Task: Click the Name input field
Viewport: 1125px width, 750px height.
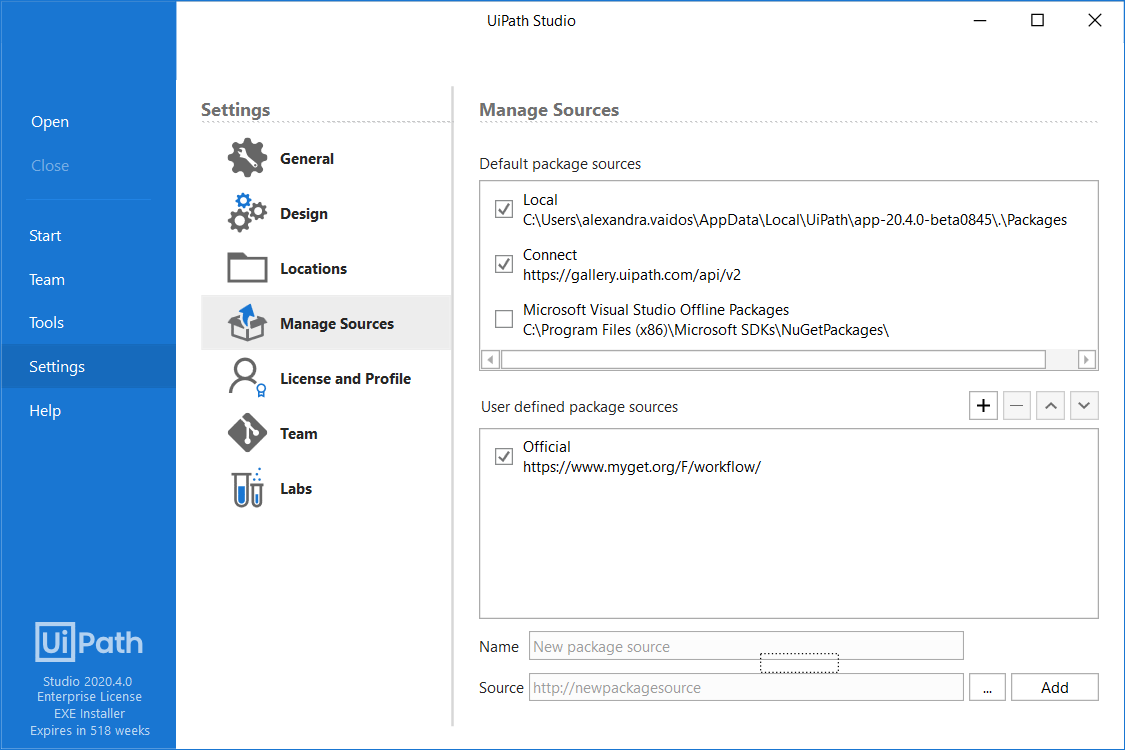Action: [746, 646]
